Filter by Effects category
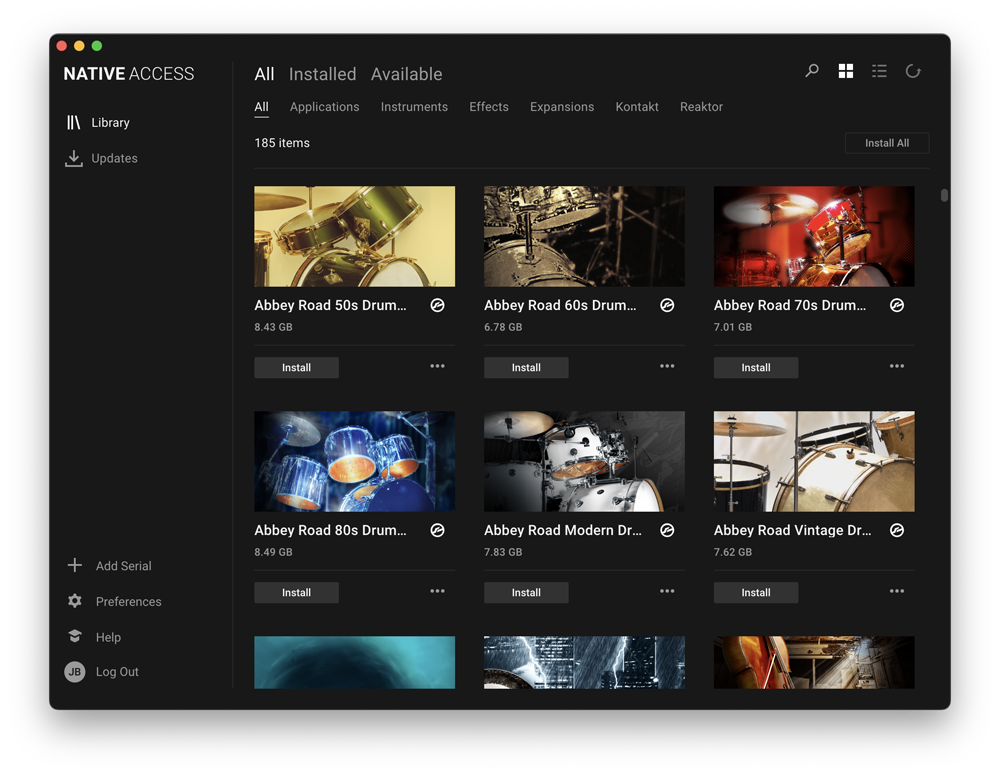The height and width of the screenshot is (775, 1000). click(x=489, y=107)
